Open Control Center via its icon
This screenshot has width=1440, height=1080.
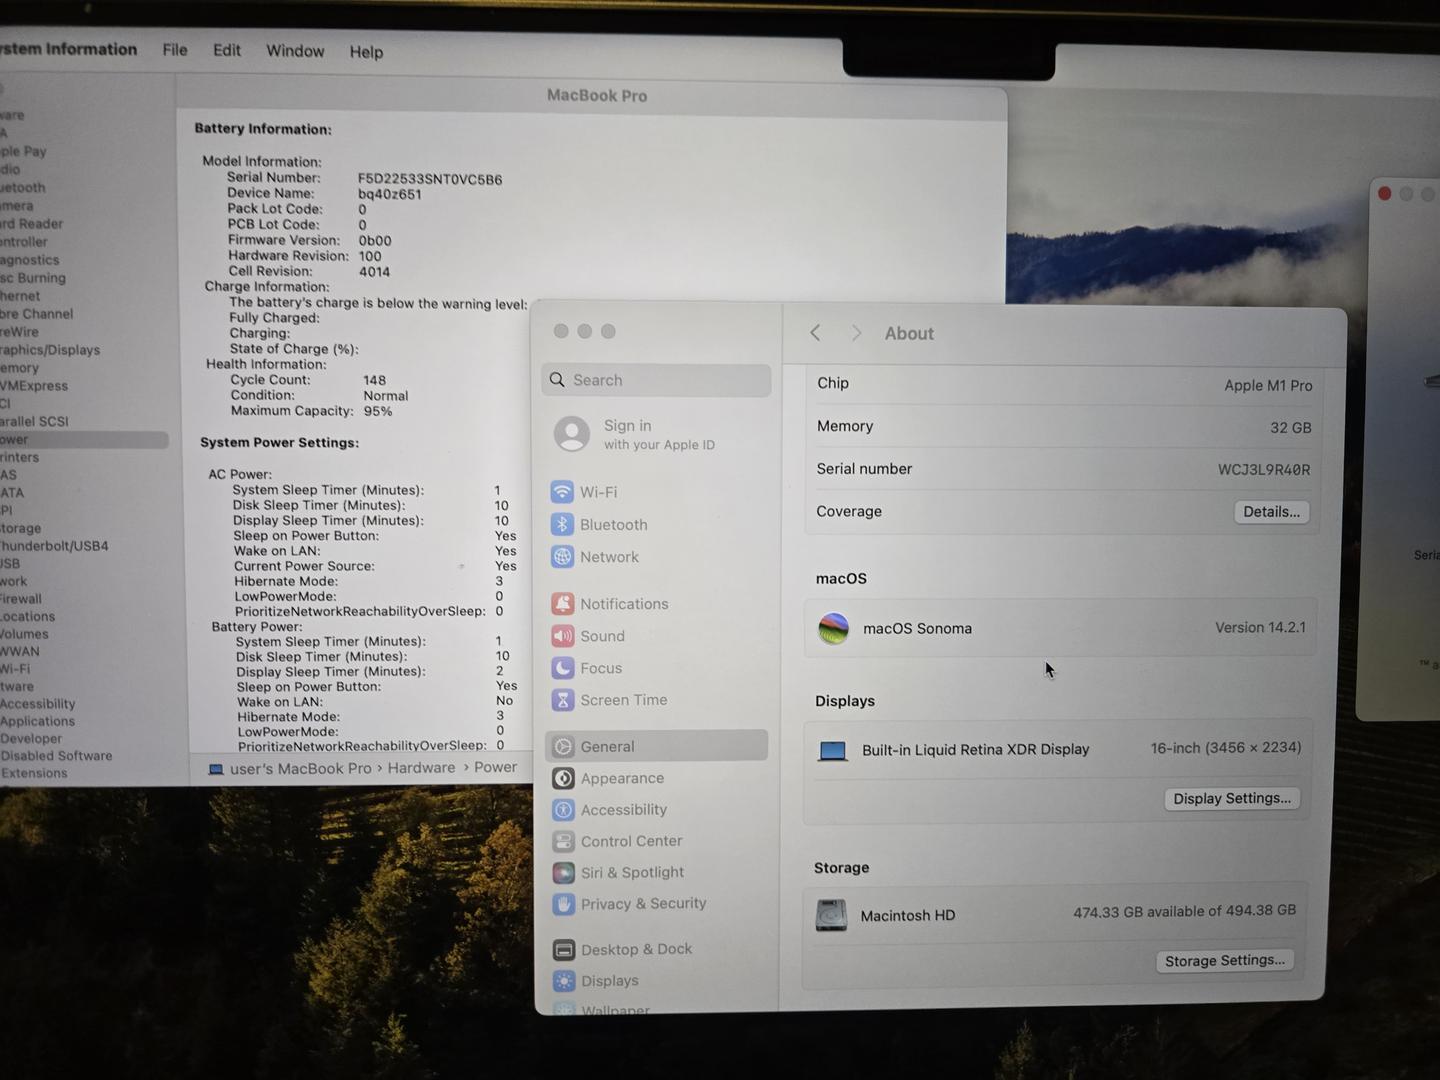click(563, 841)
